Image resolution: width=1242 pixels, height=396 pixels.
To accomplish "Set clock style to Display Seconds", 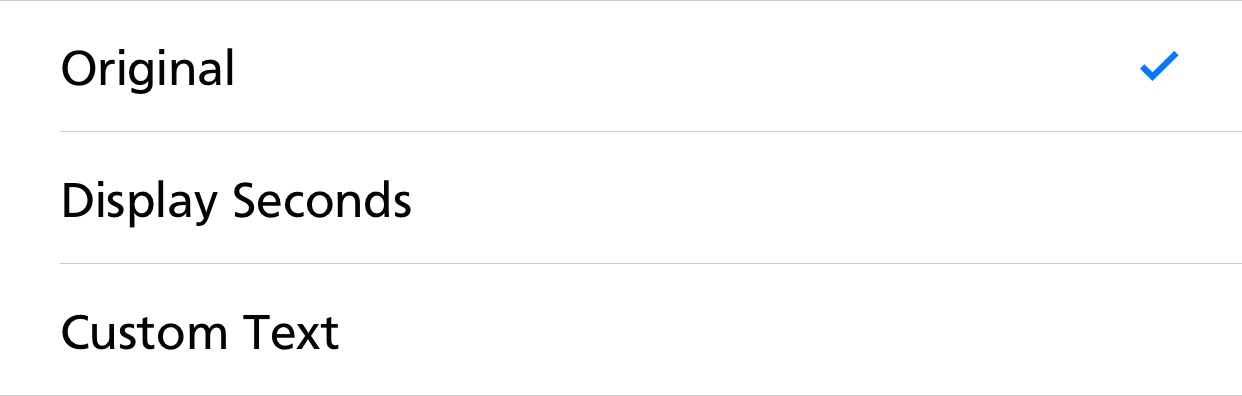I will 621,198.
